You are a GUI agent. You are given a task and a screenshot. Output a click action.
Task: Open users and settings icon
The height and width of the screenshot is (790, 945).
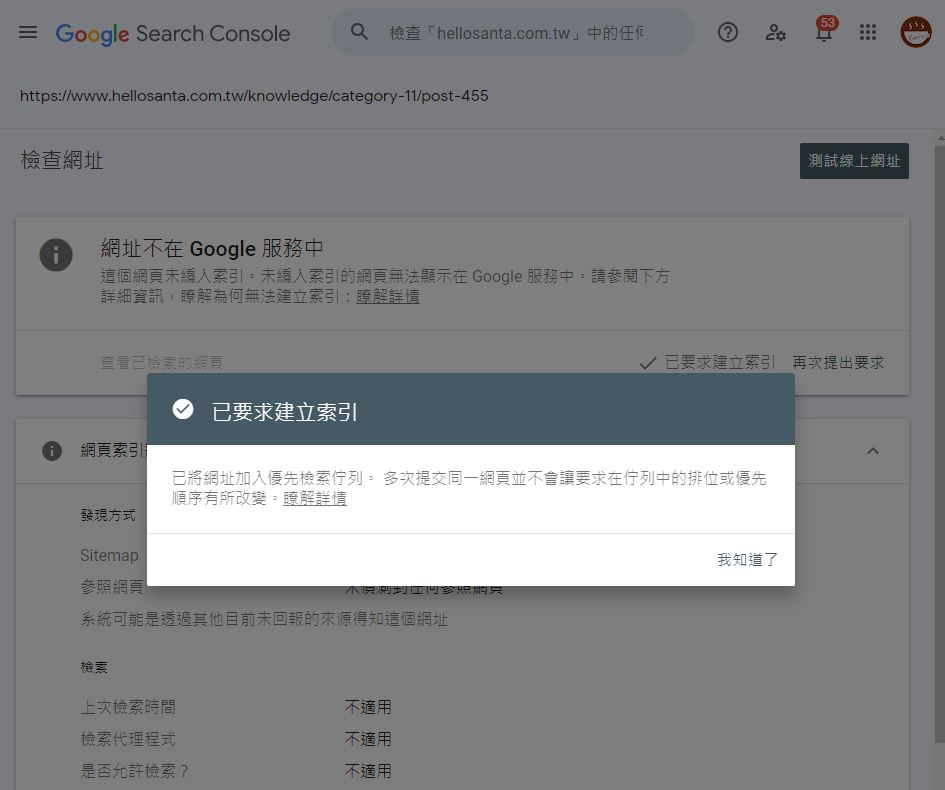pyautogui.click(x=775, y=32)
